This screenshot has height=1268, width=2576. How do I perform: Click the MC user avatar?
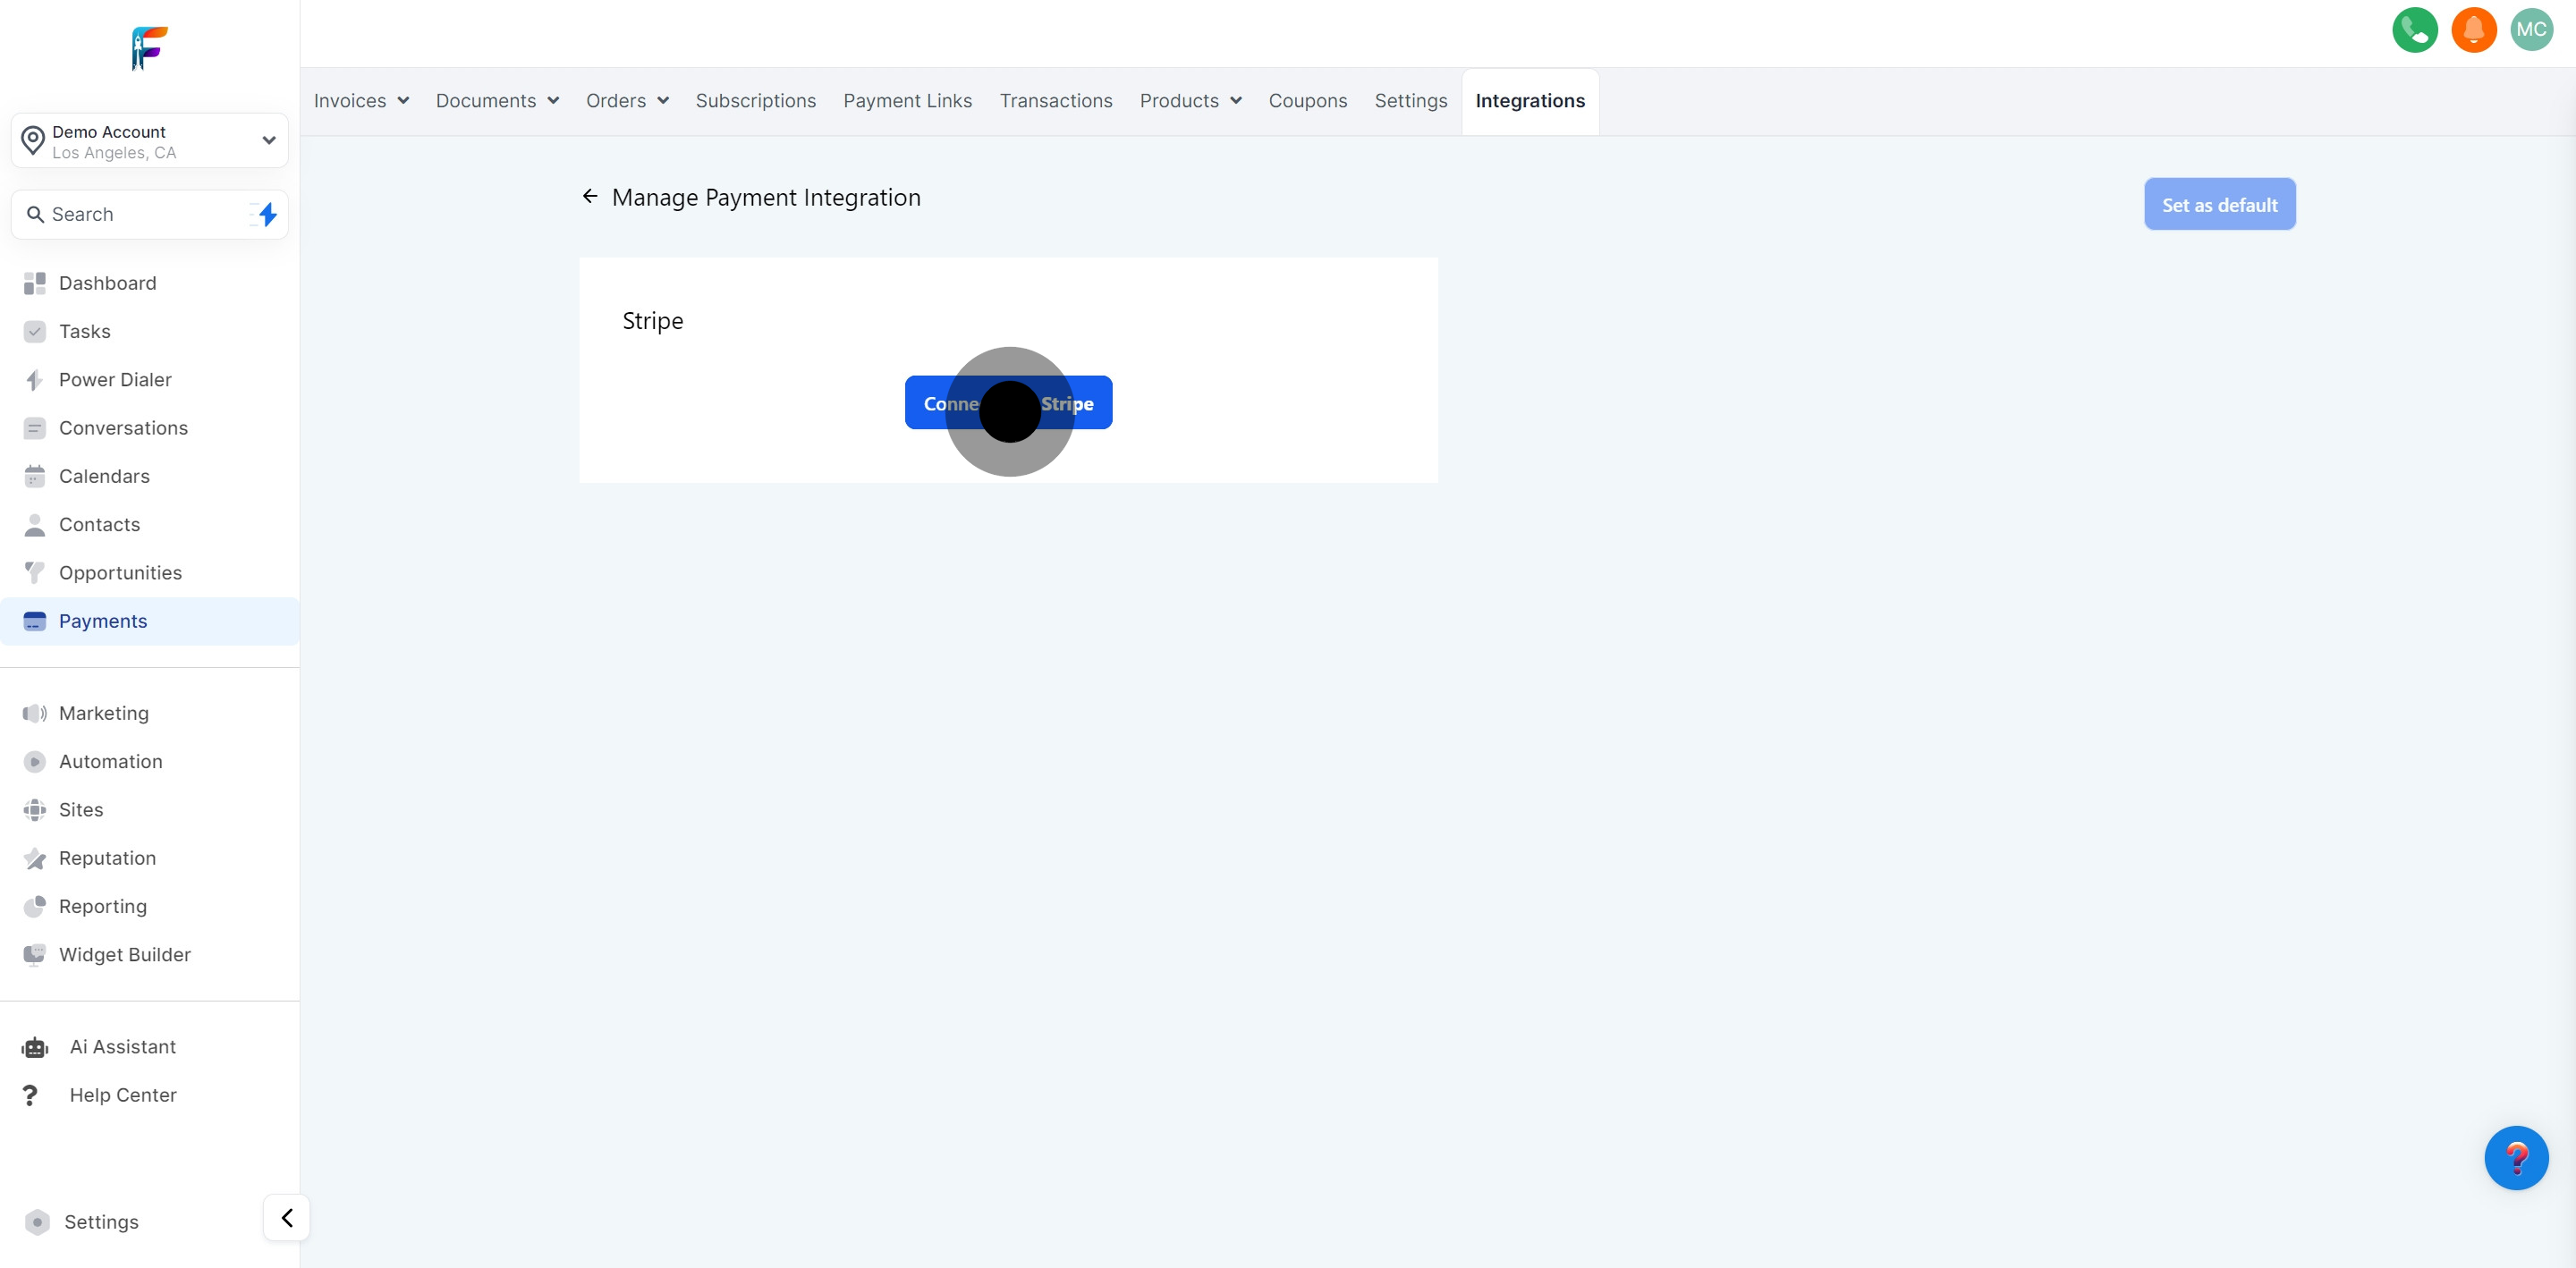(x=2531, y=30)
